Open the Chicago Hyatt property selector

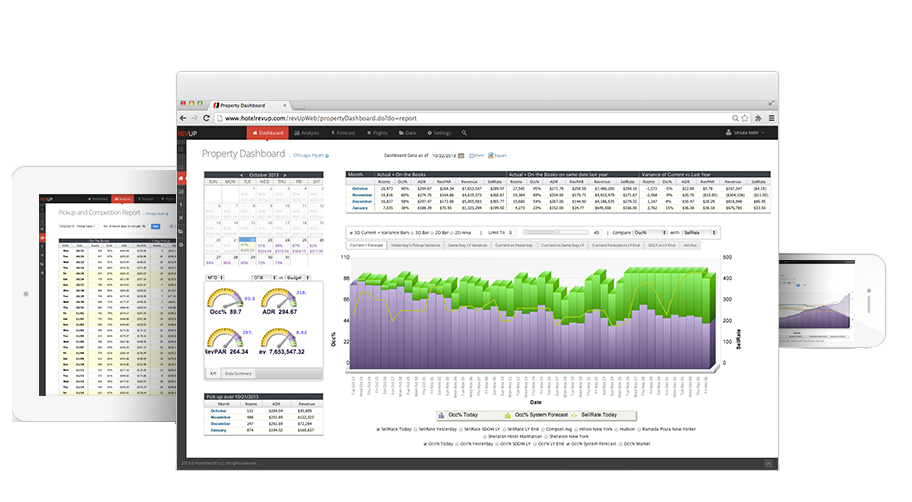click(311, 155)
